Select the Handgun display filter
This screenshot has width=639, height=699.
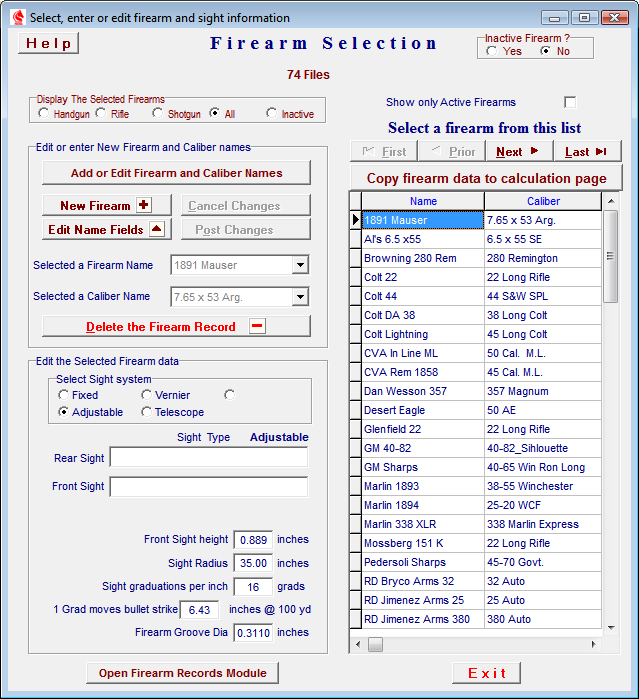pyautogui.click(x=45, y=114)
